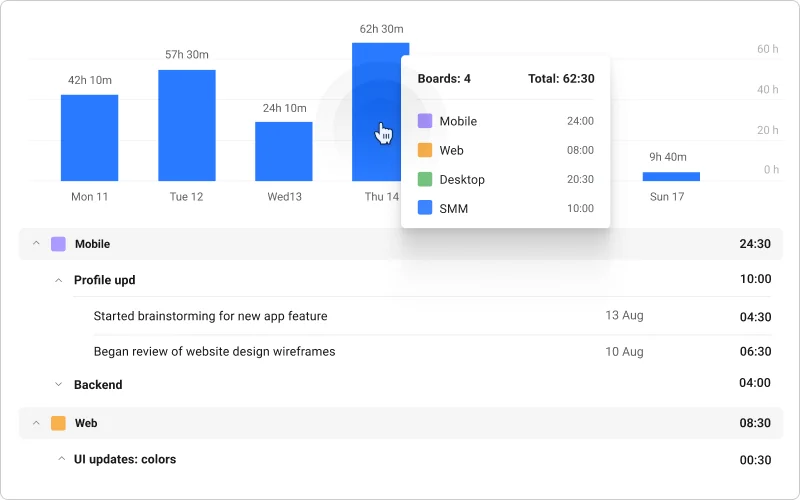Screen dimensions: 800x500
Task: Click the 04:30 entry duration
Action: click(756, 317)
